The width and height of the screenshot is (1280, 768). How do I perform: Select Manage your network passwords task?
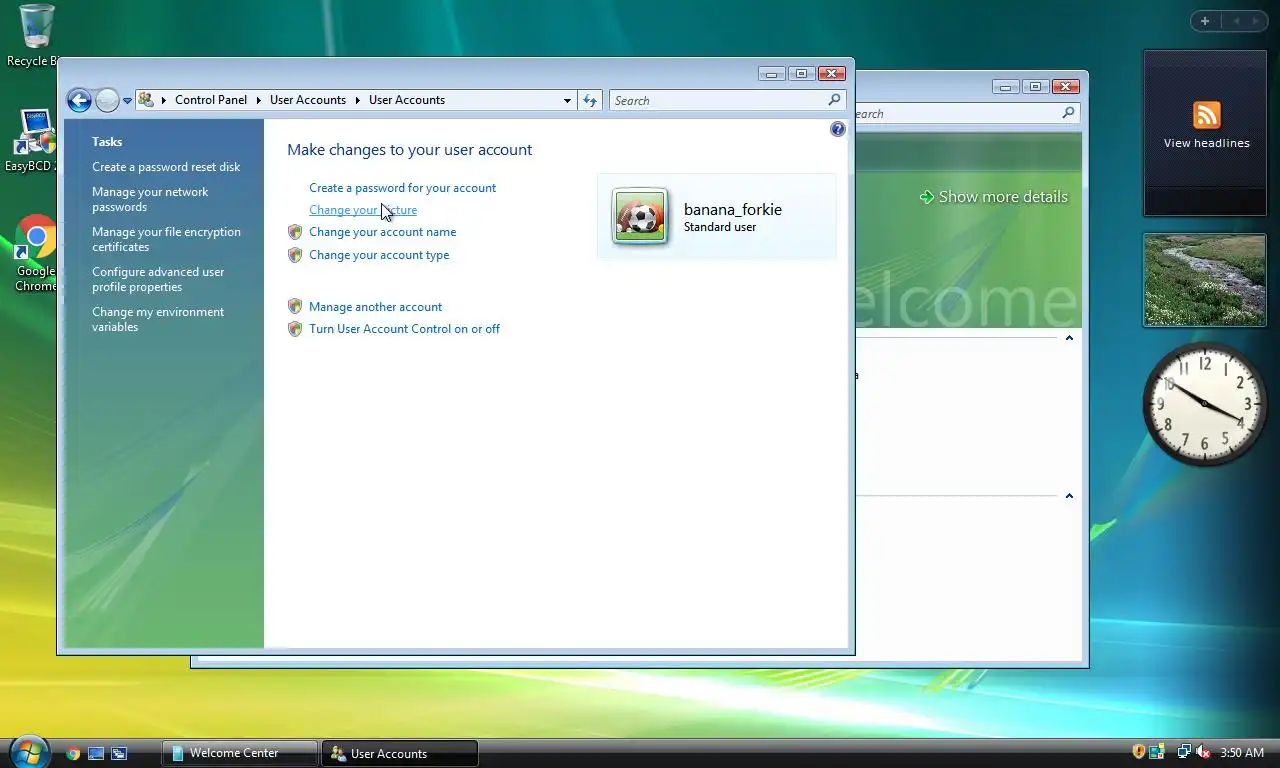pyautogui.click(x=150, y=199)
